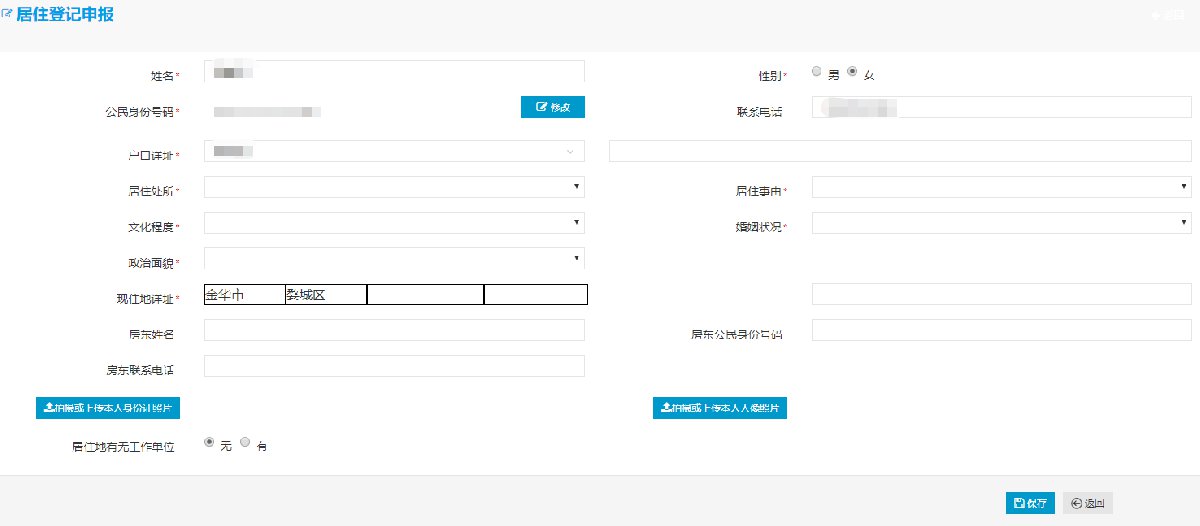This screenshot has height=526, width=1200.
Task: Select 有 for work unit at residence
Action: [245, 441]
